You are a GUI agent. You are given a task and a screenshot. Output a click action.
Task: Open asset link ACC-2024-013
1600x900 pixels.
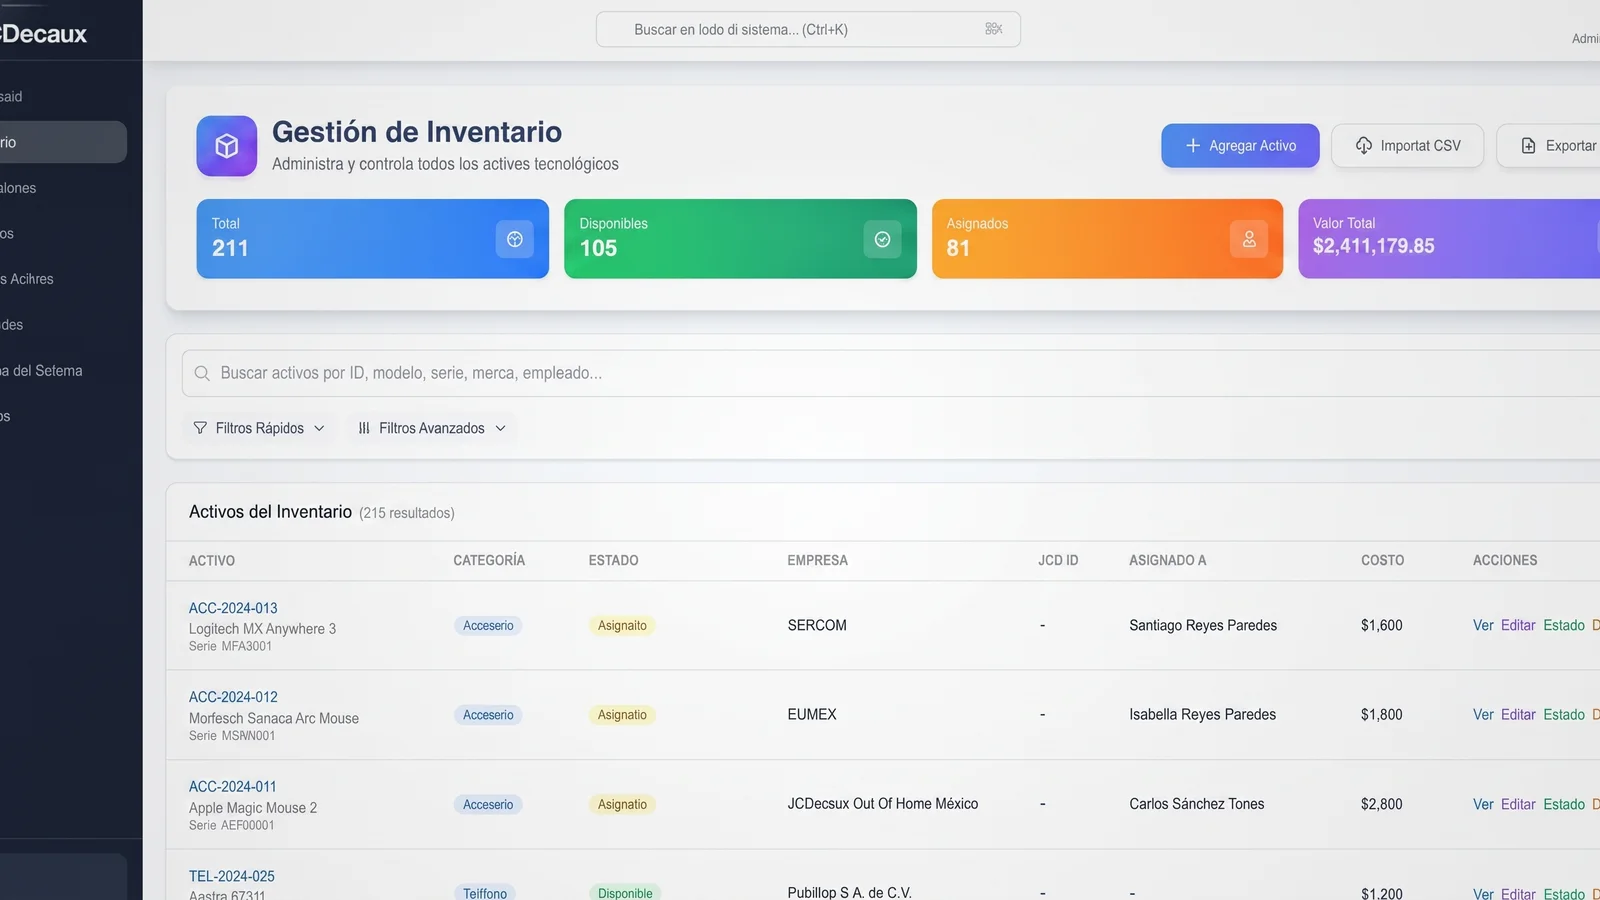pyautogui.click(x=233, y=608)
